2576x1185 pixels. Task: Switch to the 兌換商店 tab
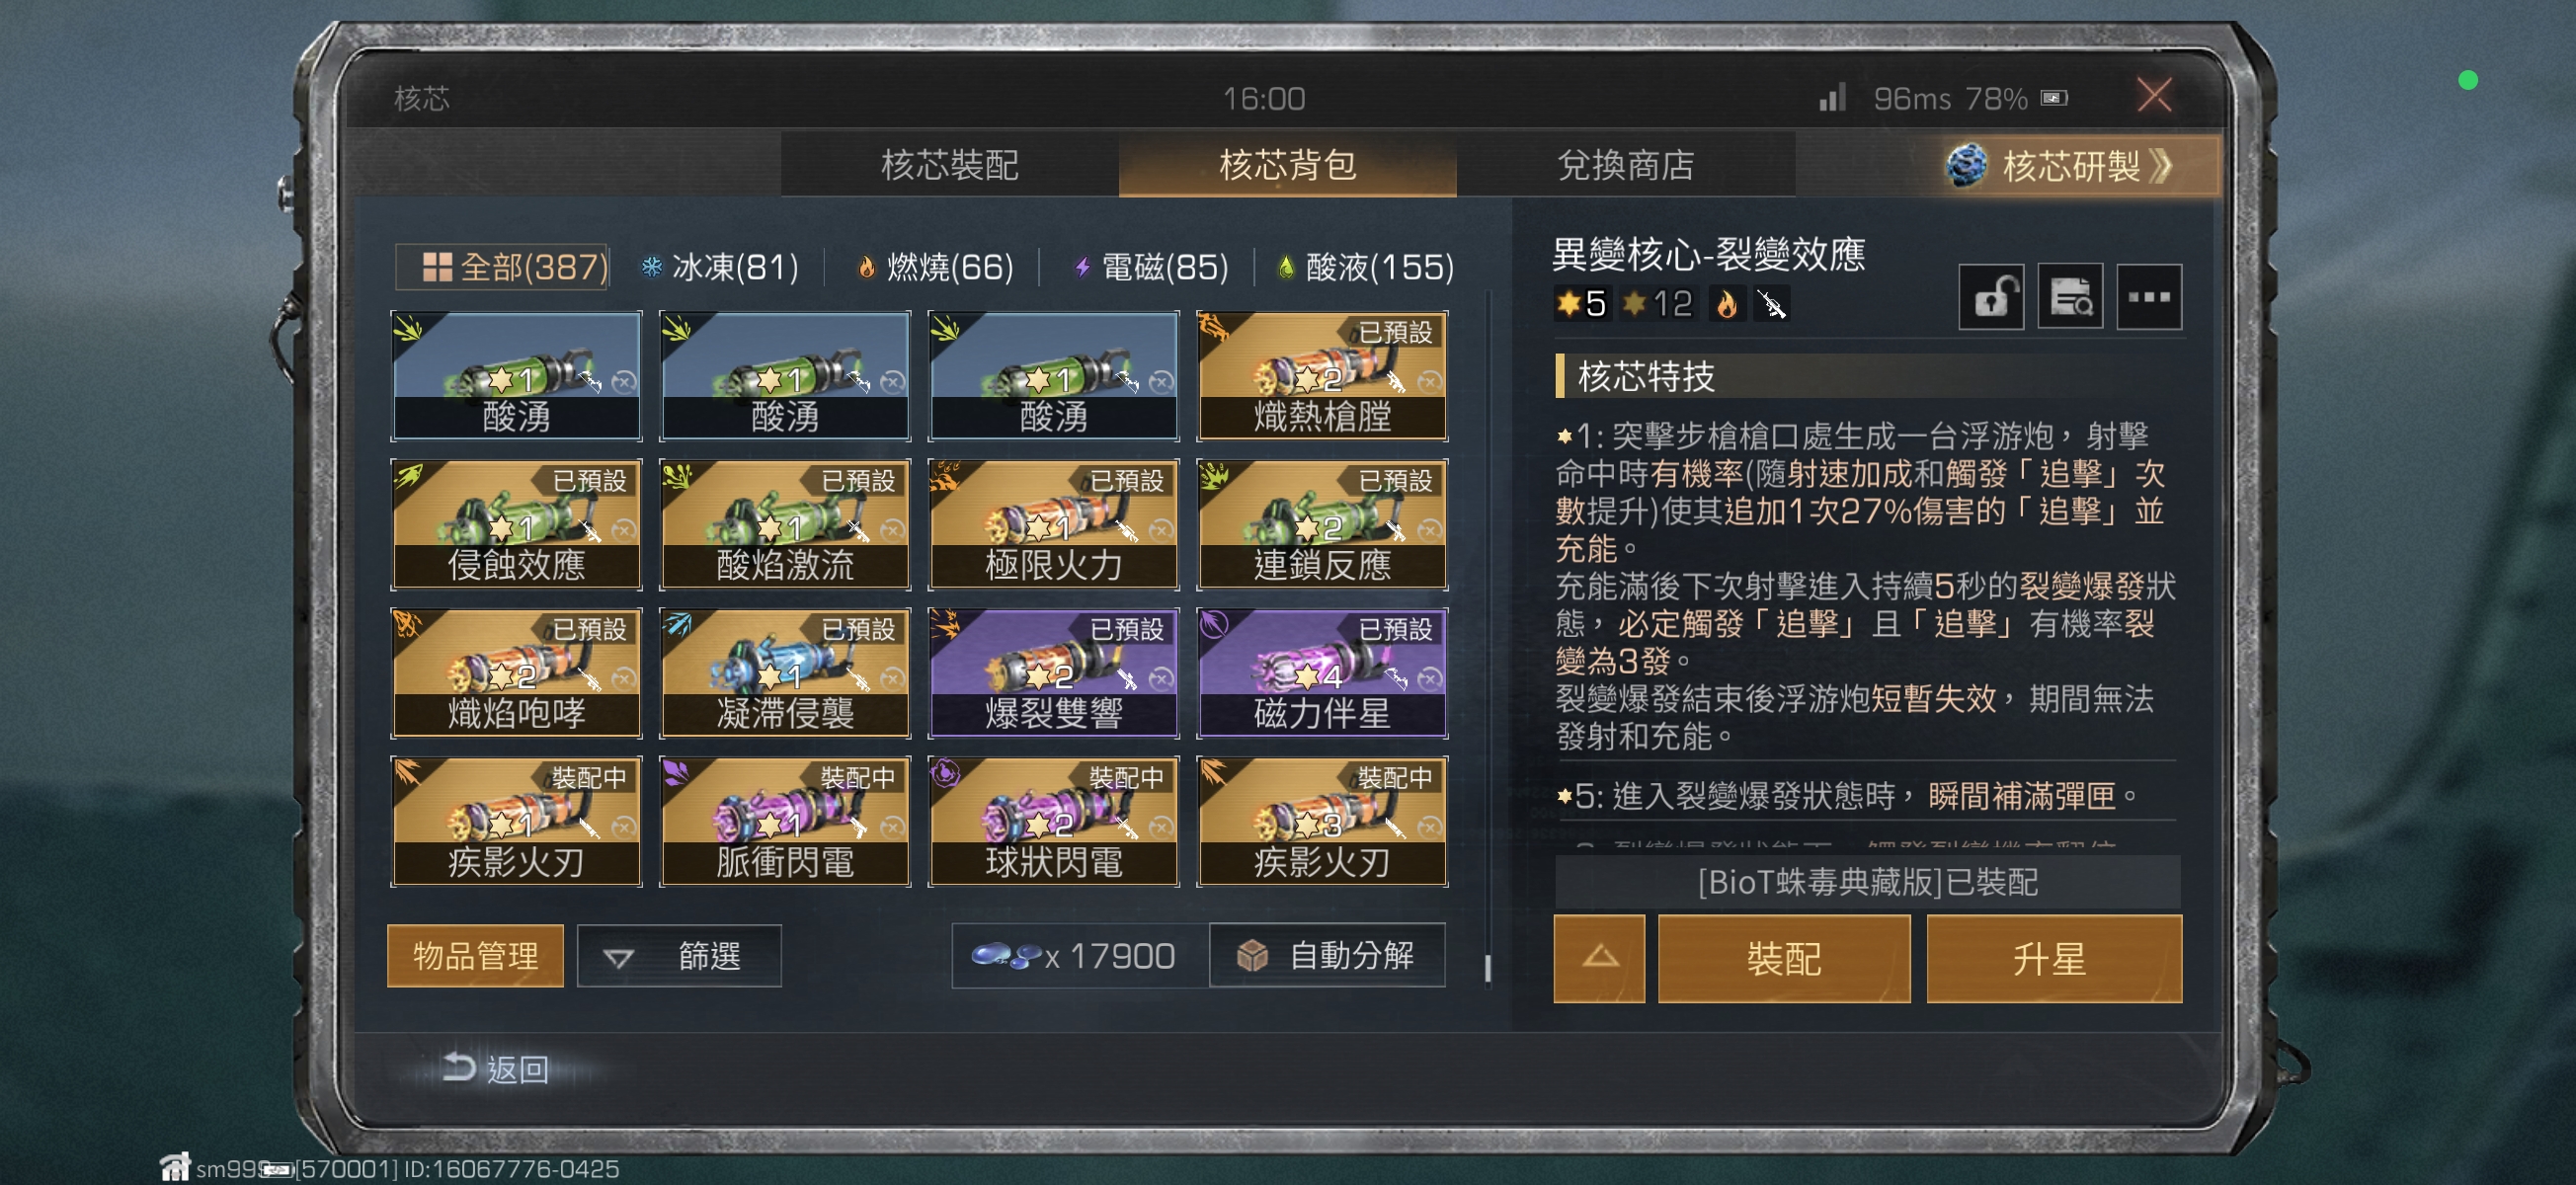pos(1626,166)
